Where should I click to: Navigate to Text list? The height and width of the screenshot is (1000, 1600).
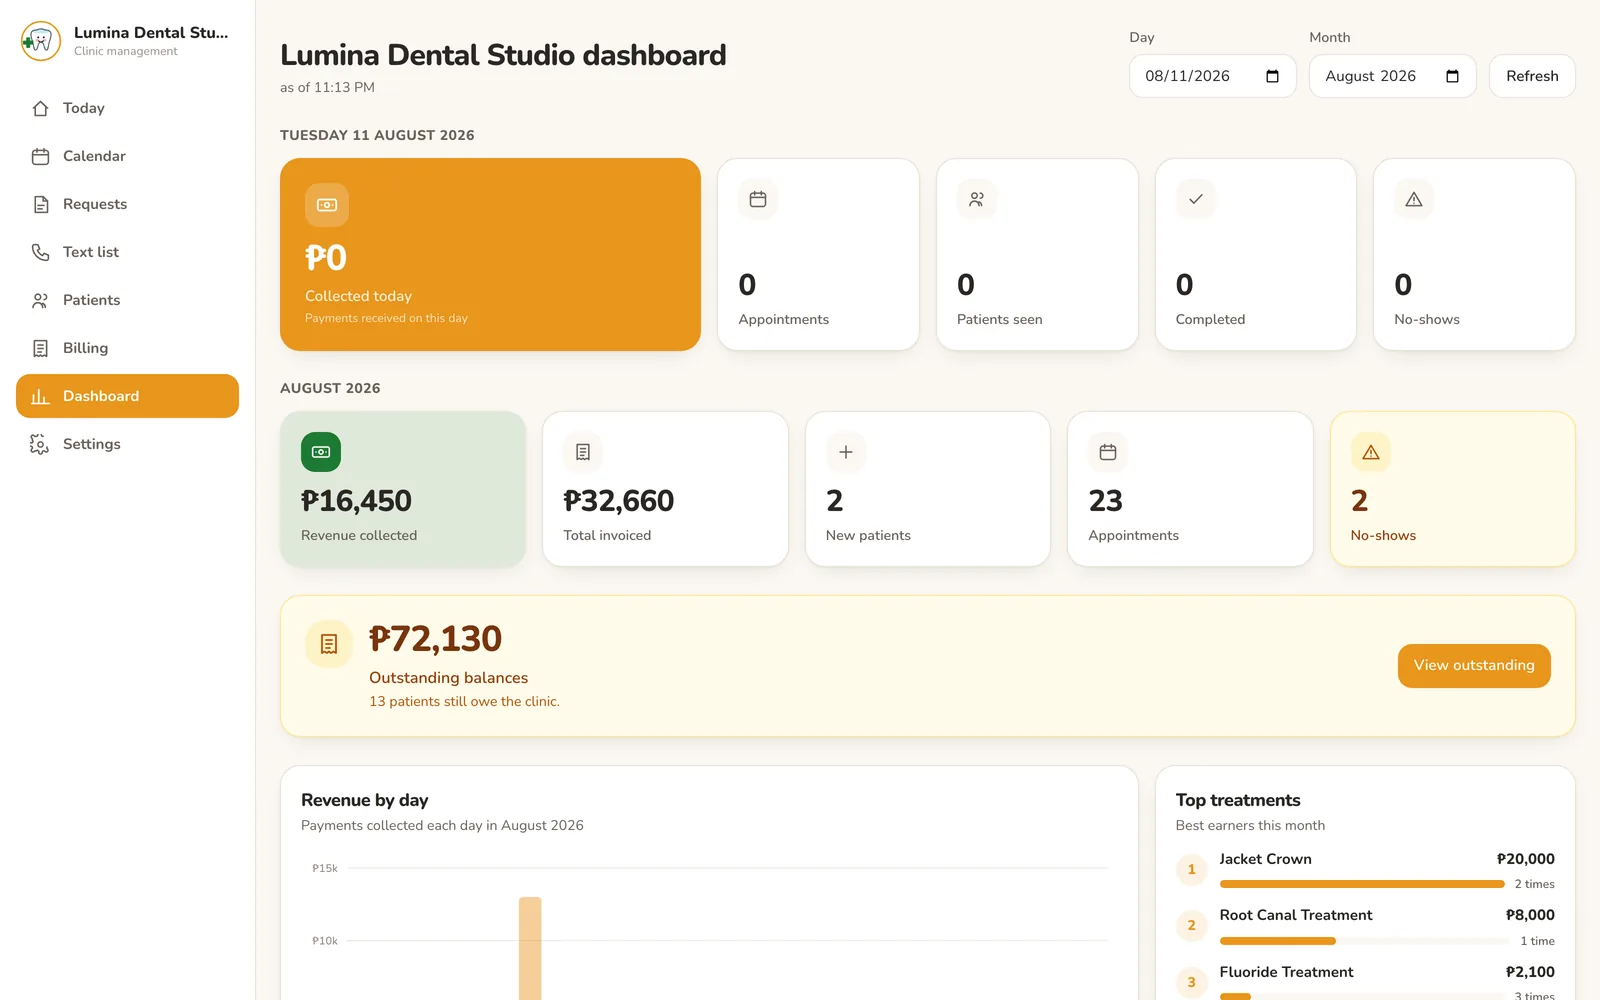coord(127,252)
